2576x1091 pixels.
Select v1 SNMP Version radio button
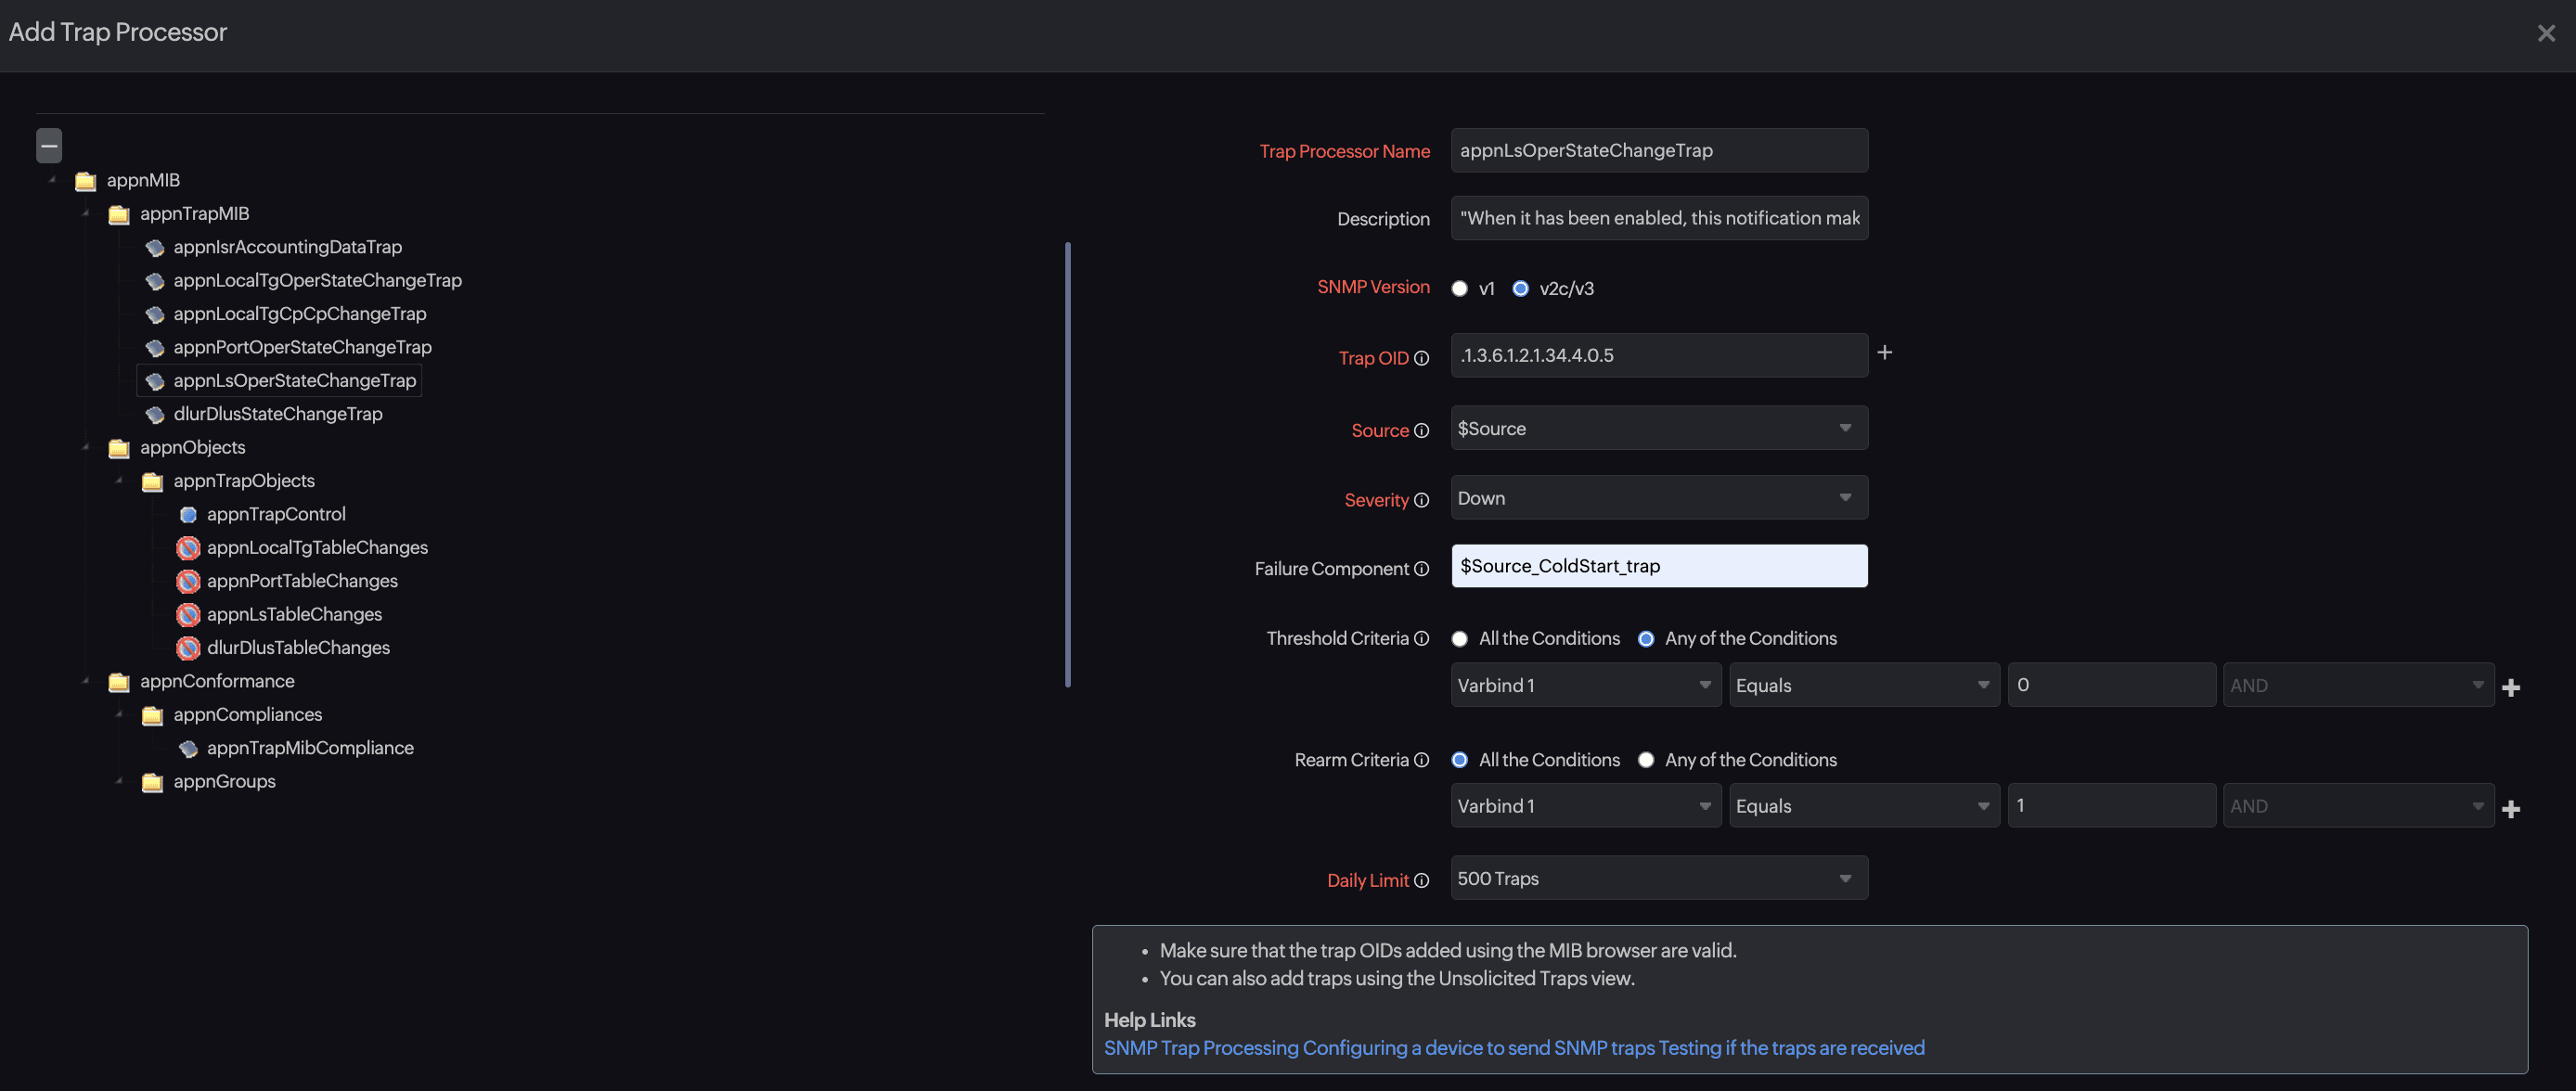1459,288
